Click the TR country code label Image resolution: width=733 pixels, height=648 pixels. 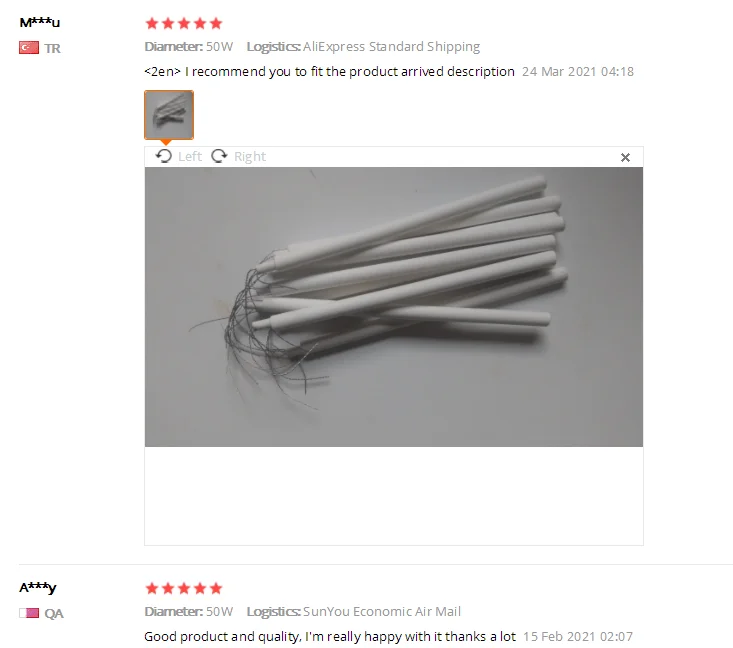(52, 48)
